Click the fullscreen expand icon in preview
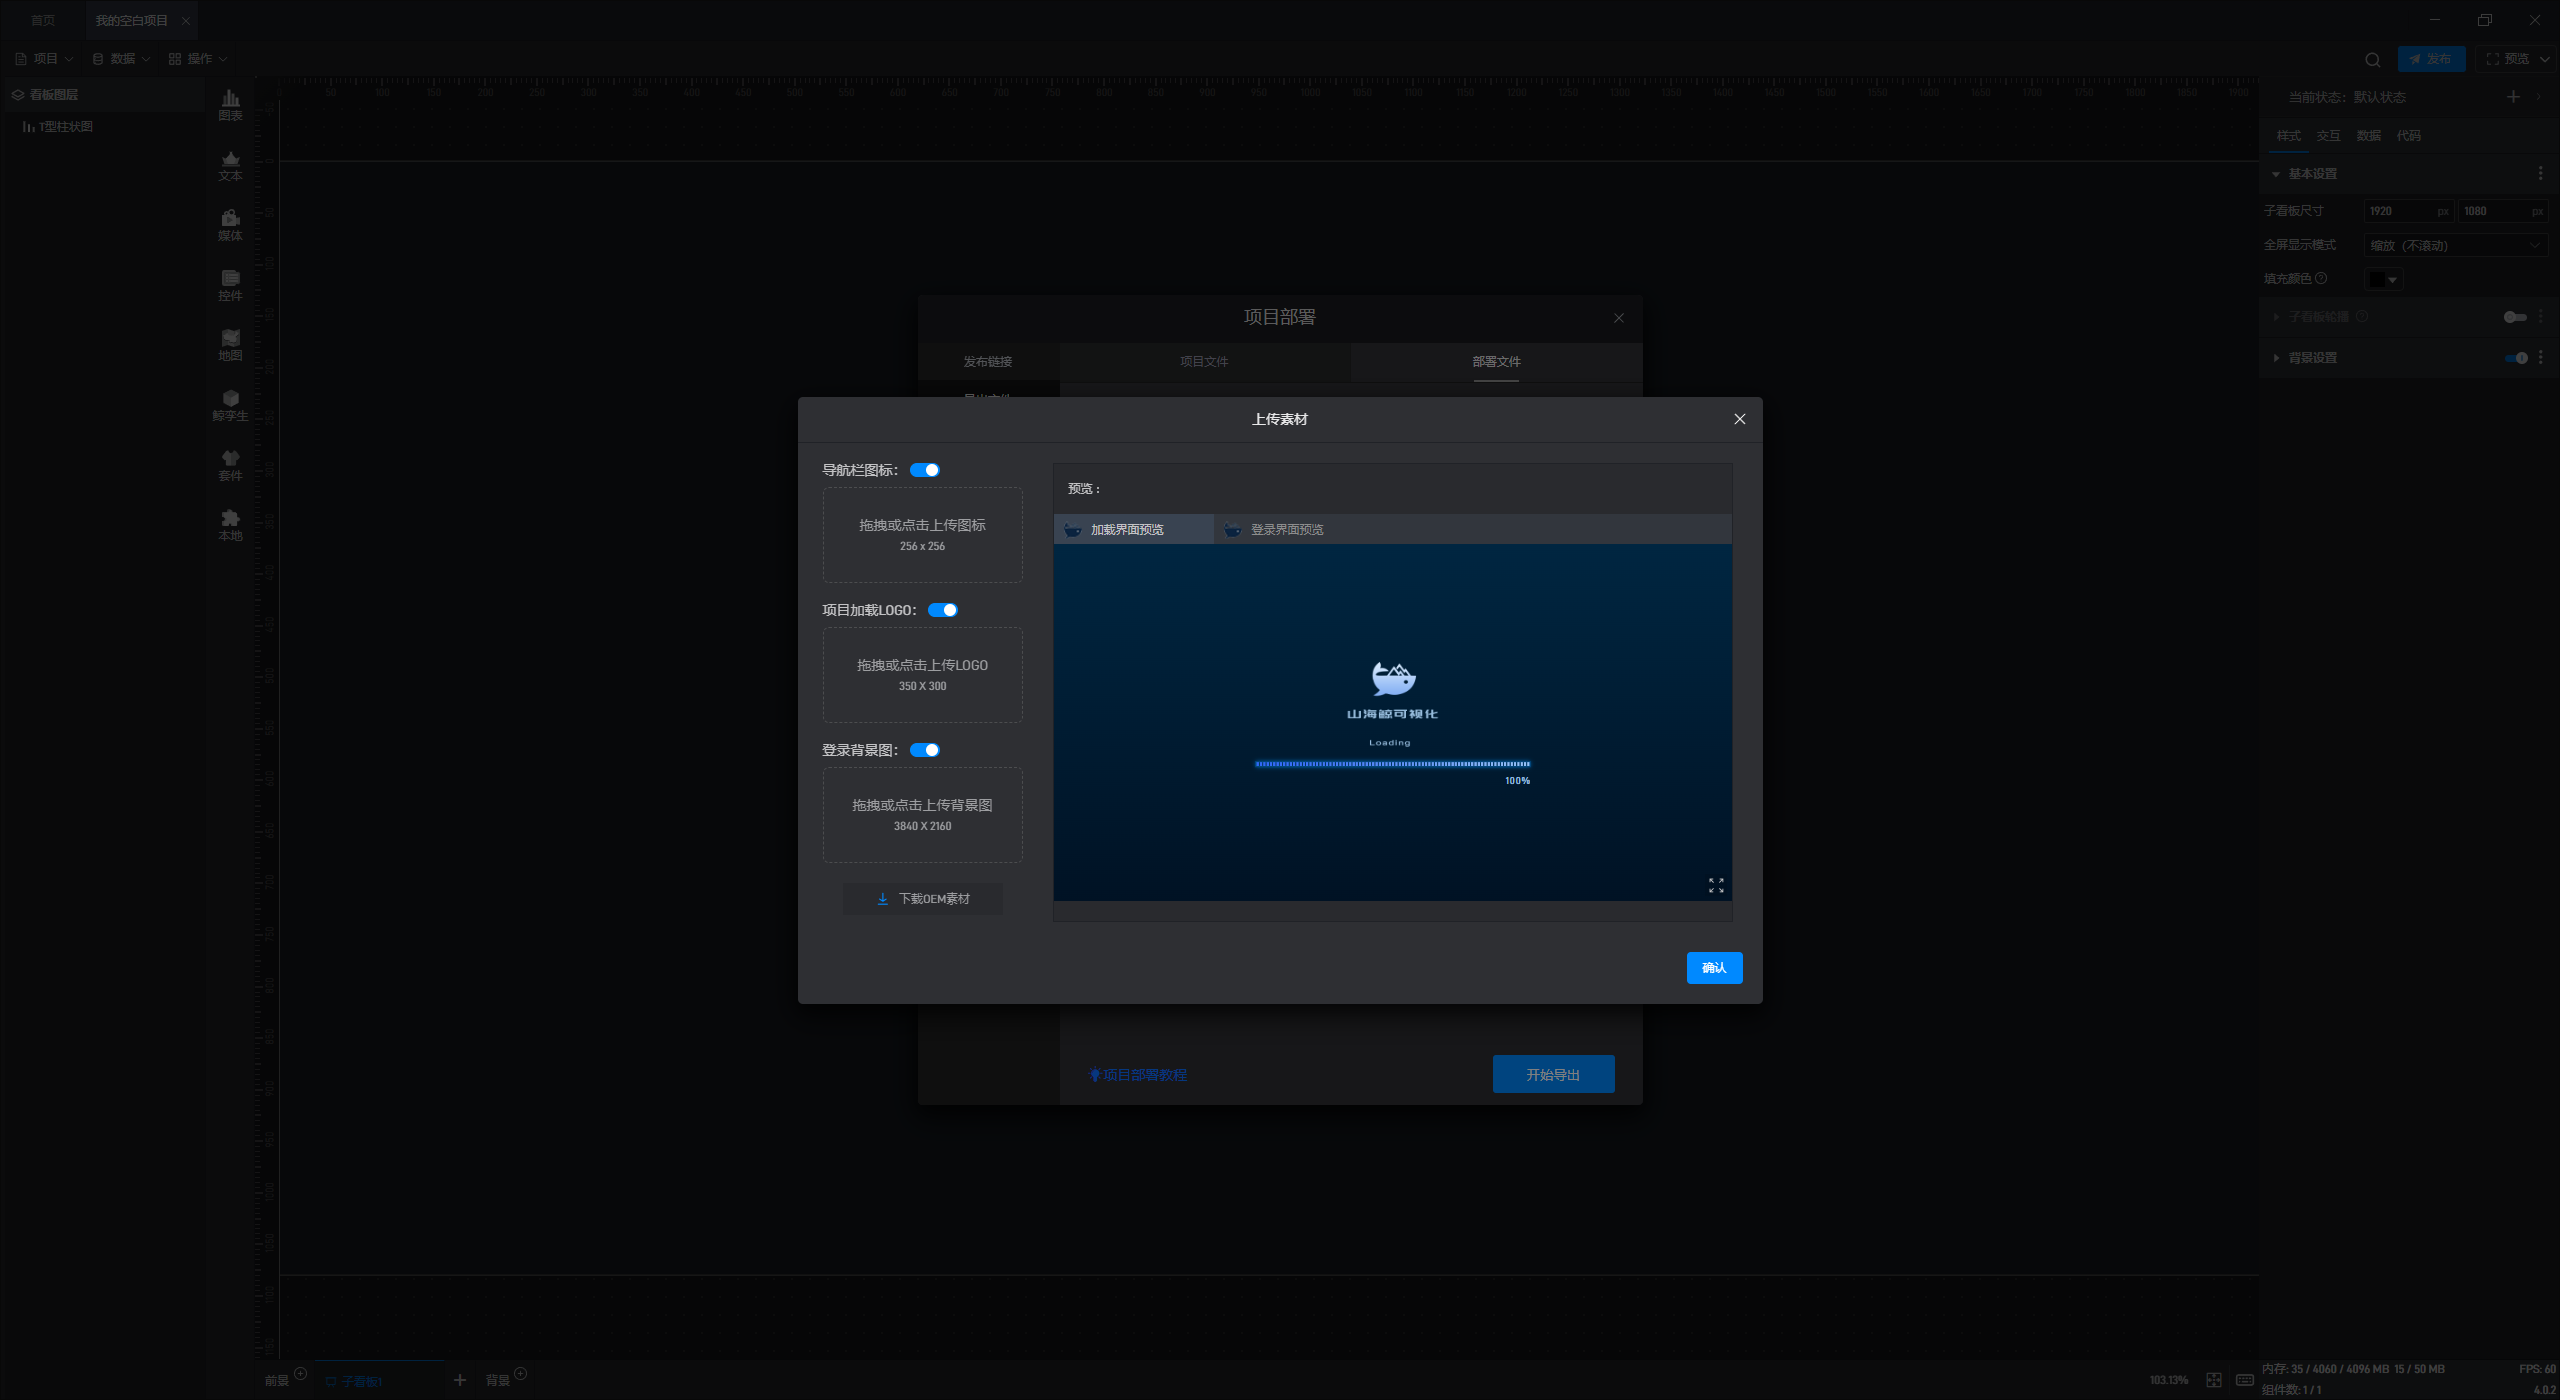Image resolution: width=2560 pixels, height=1400 pixels. point(1716,885)
